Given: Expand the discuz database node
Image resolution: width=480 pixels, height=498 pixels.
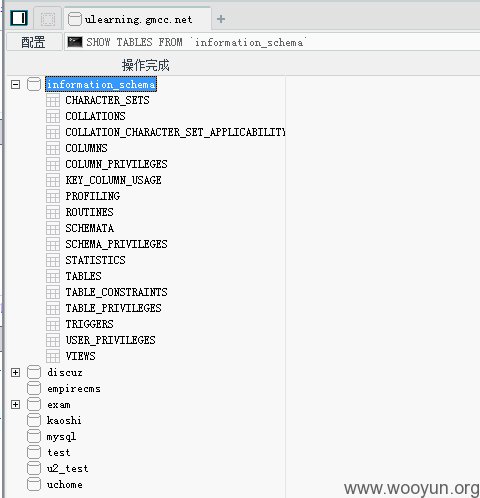Looking at the screenshot, I should click(15, 372).
